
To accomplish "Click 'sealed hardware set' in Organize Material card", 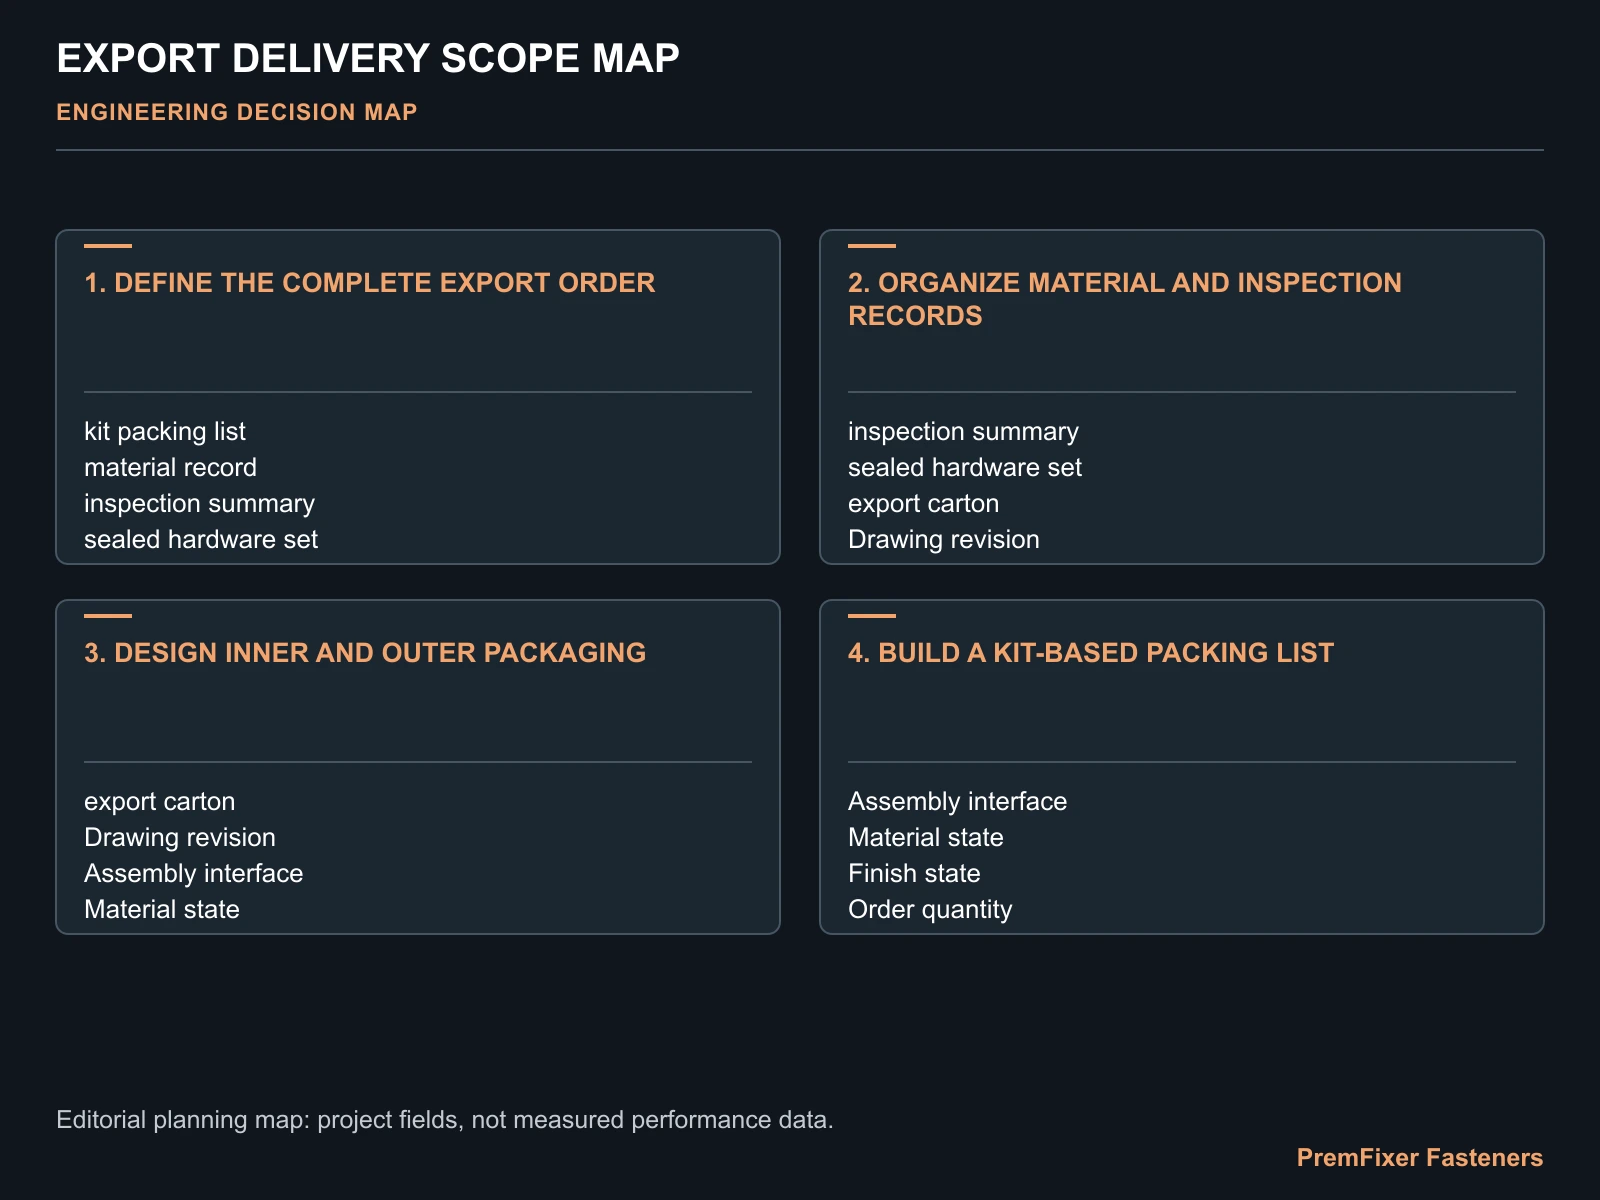I will point(965,468).
